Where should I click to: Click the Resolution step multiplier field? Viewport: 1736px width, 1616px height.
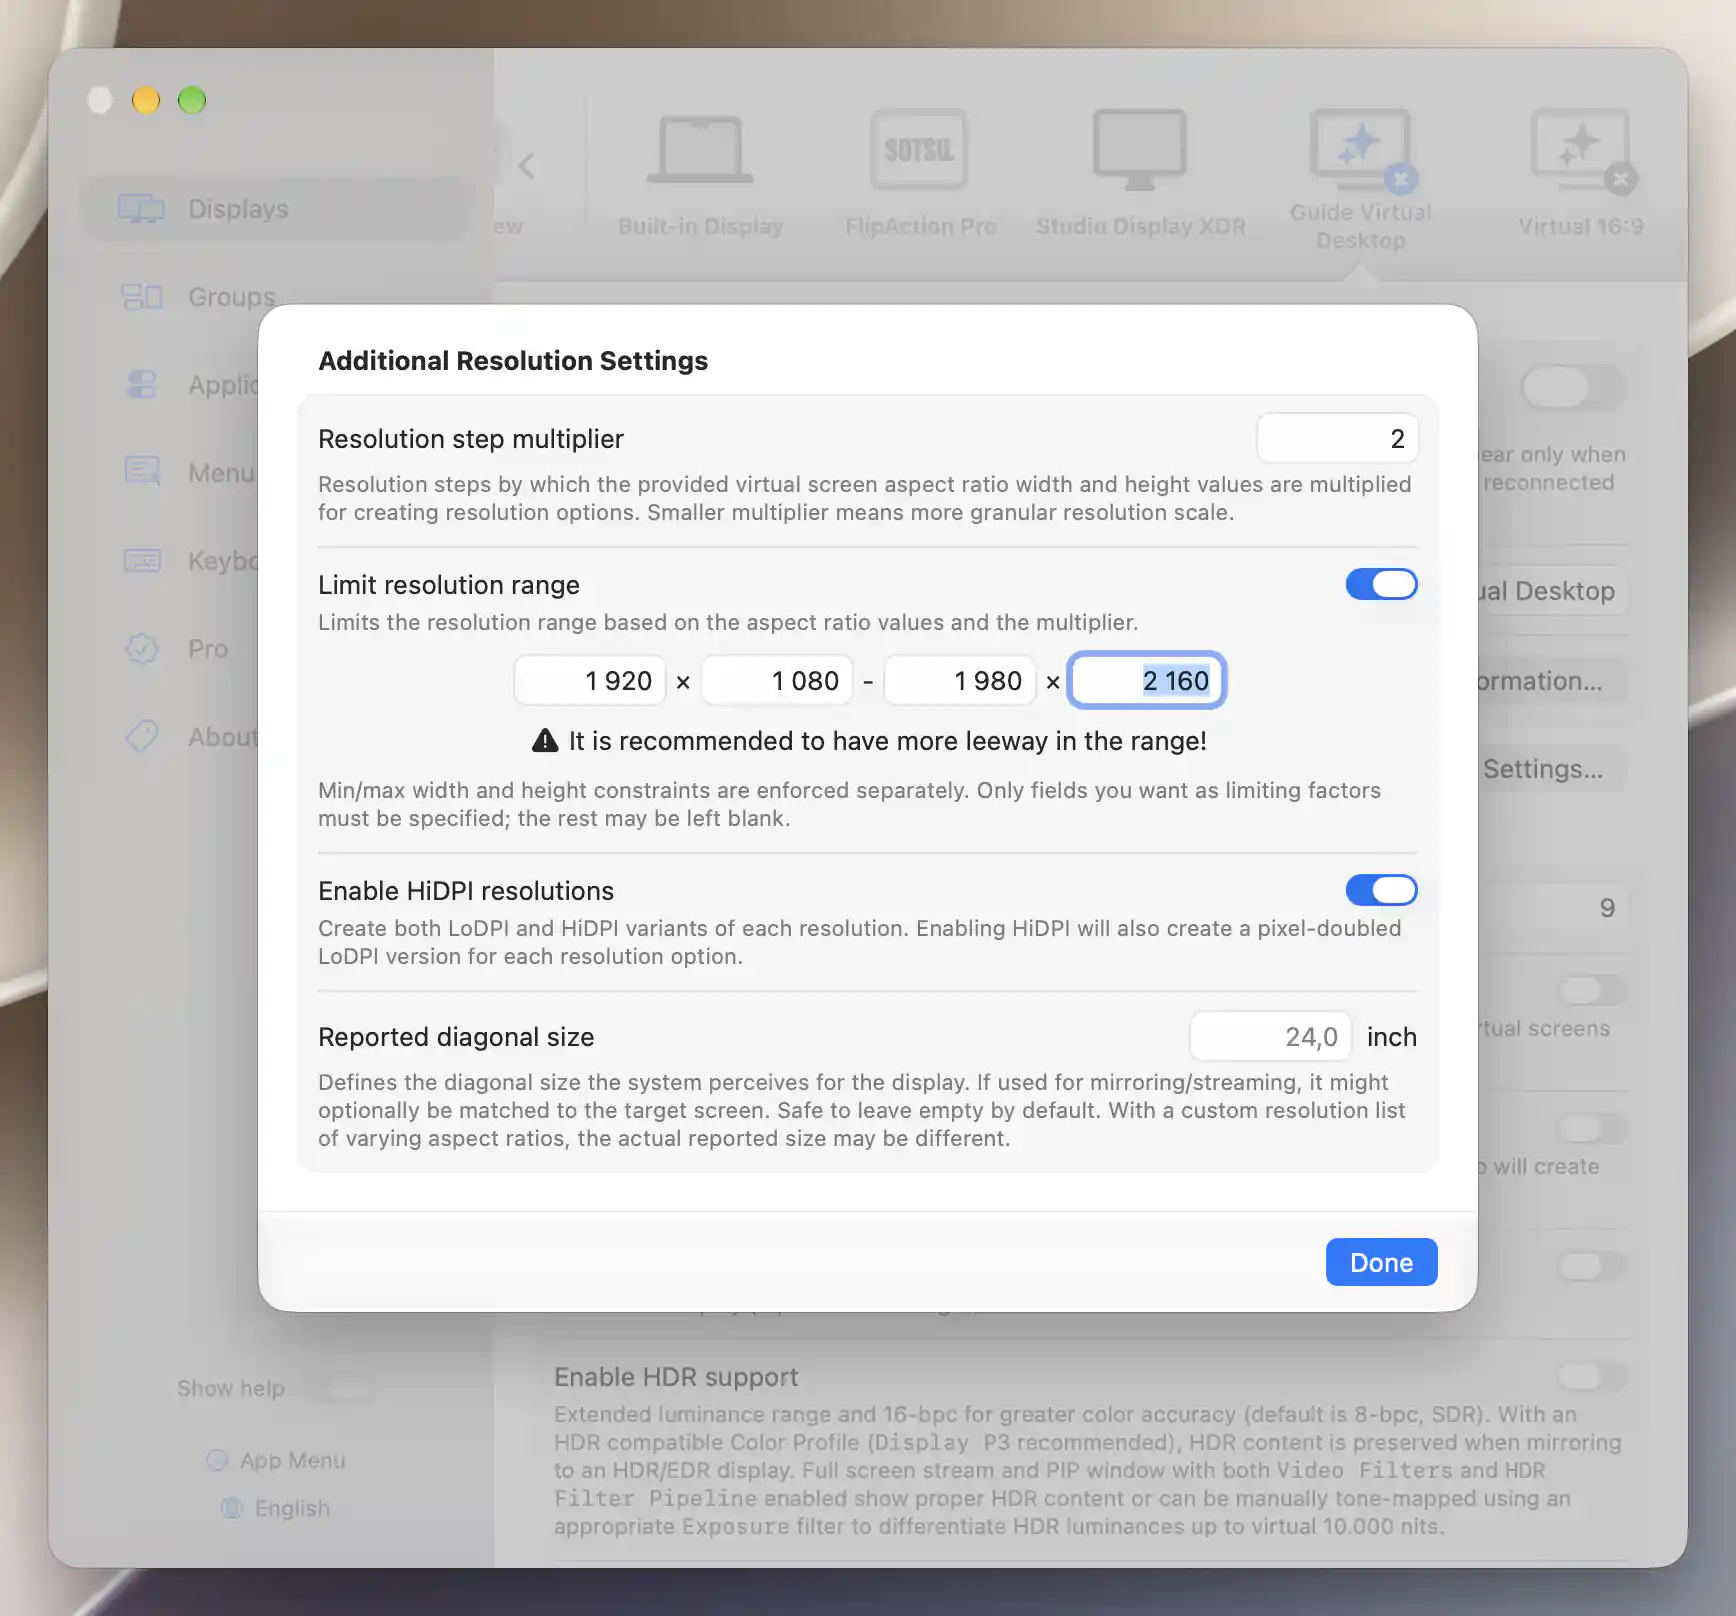point(1337,438)
